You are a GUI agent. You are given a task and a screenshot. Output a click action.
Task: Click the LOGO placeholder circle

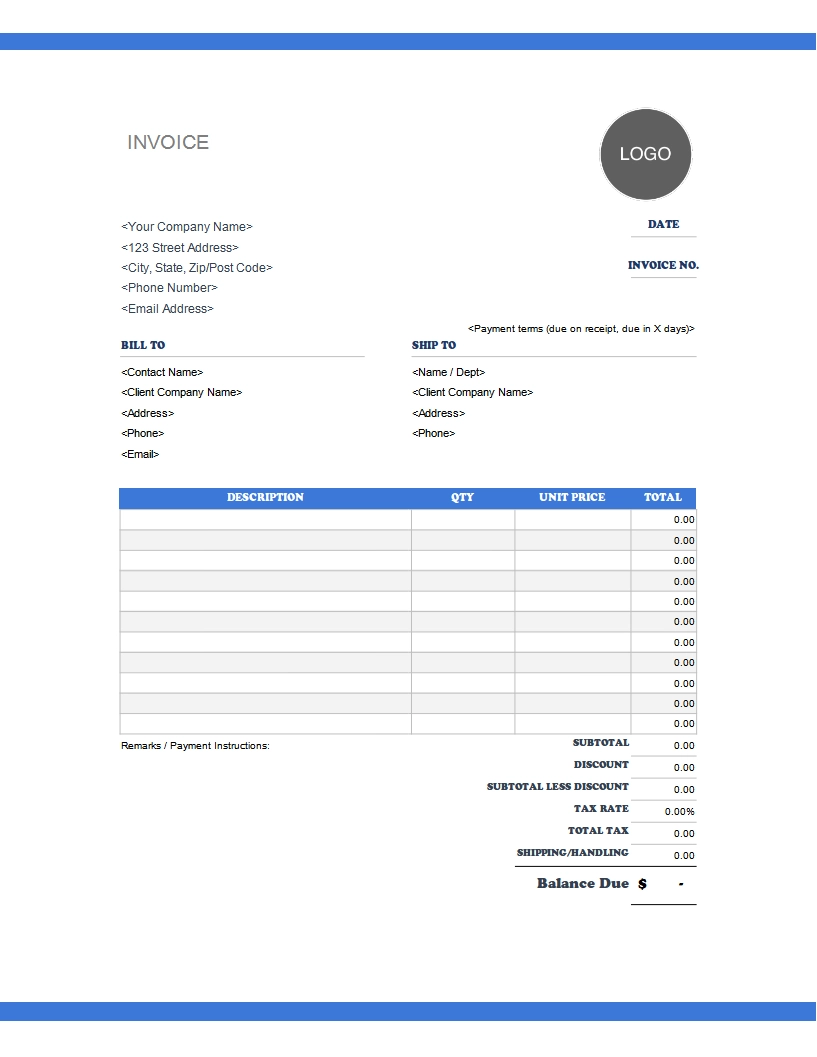(x=645, y=154)
